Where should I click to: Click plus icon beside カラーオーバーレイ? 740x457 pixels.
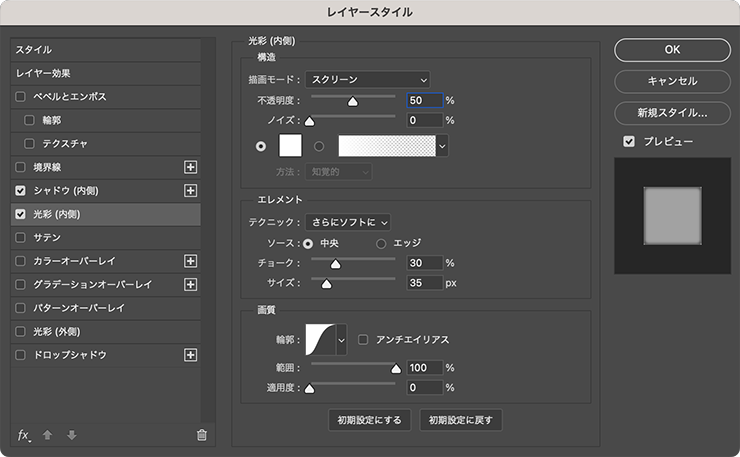tap(191, 261)
